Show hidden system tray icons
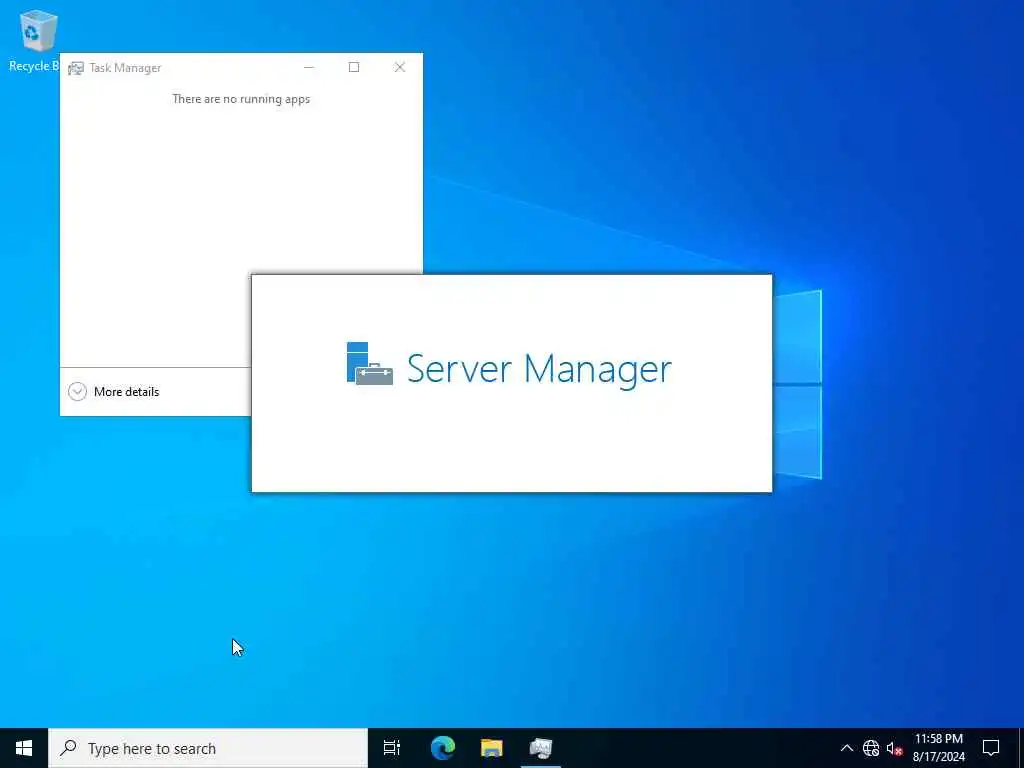The width and height of the screenshot is (1024, 768). 846,748
